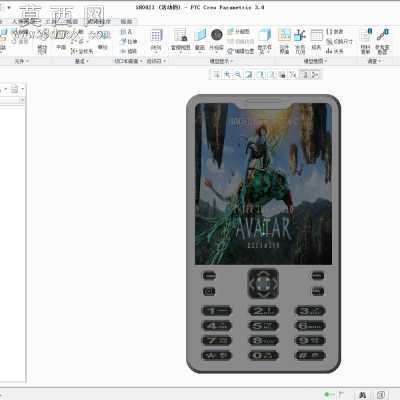Open the 族表 family table
400x400 pixels.
point(316,40)
